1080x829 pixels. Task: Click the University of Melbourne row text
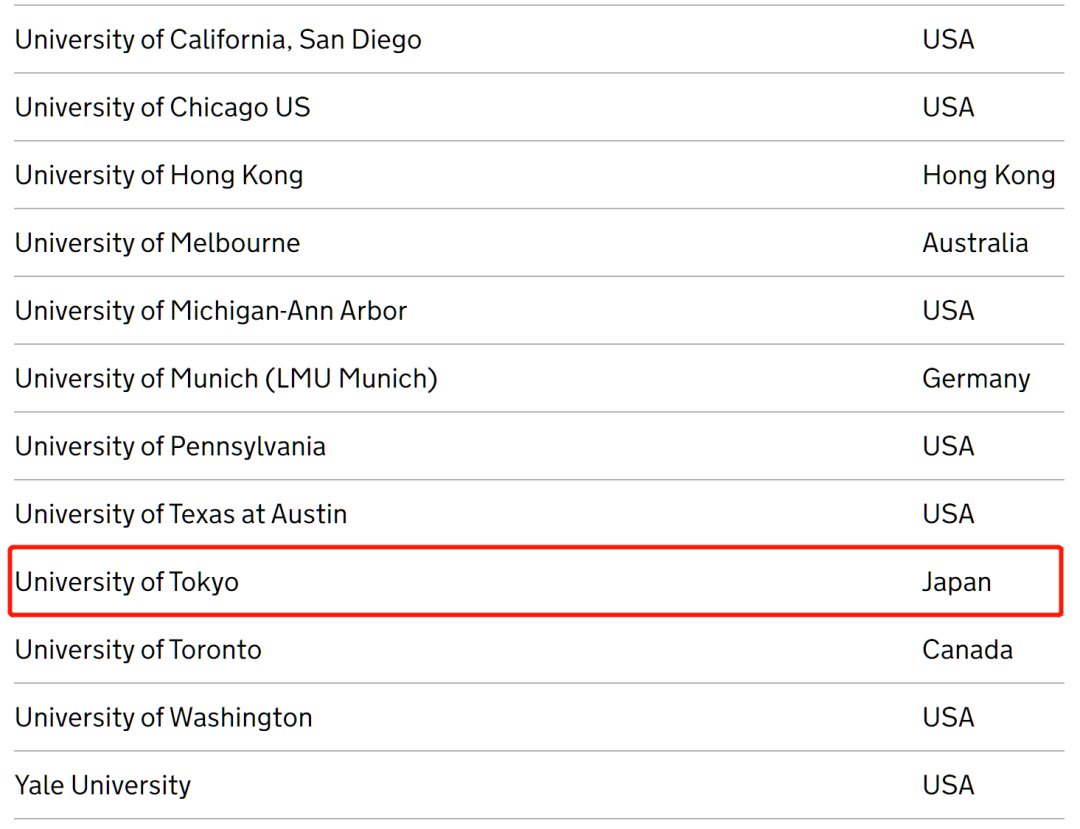[x=157, y=243]
